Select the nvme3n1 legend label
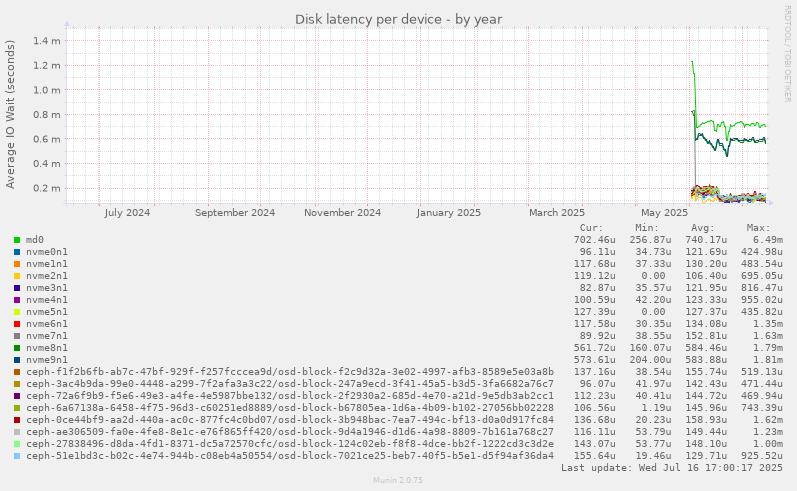The width and height of the screenshot is (797, 491). [x=47, y=288]
